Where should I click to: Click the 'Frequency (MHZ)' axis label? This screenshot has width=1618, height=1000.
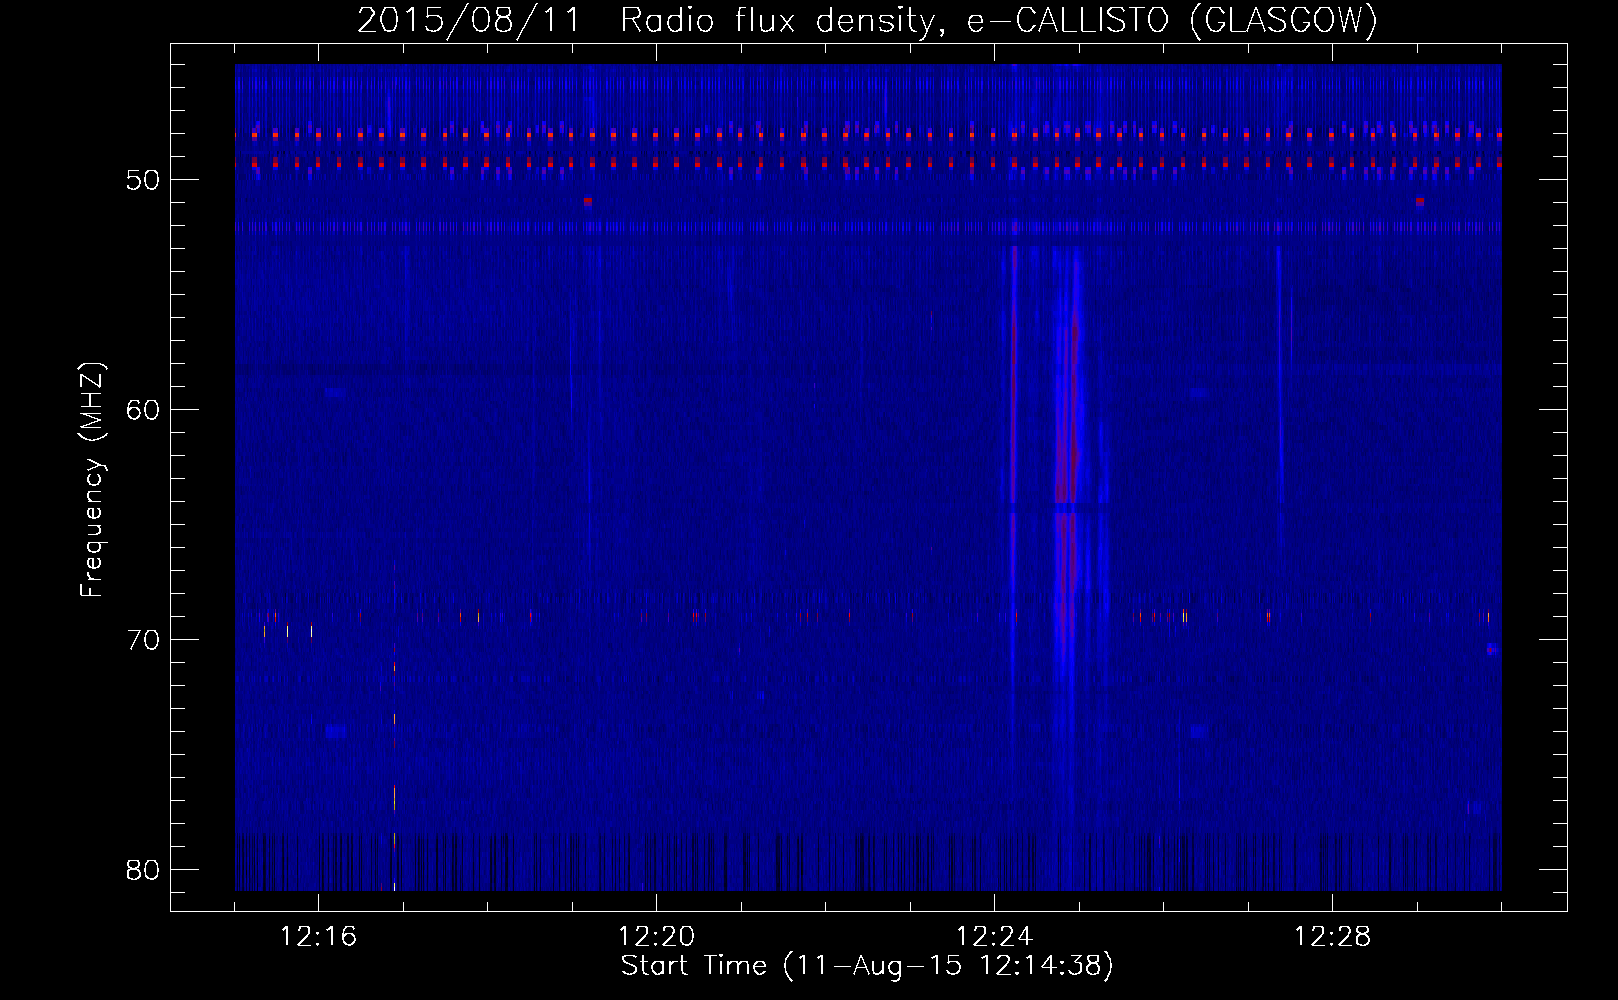click(x=92, y=480)
